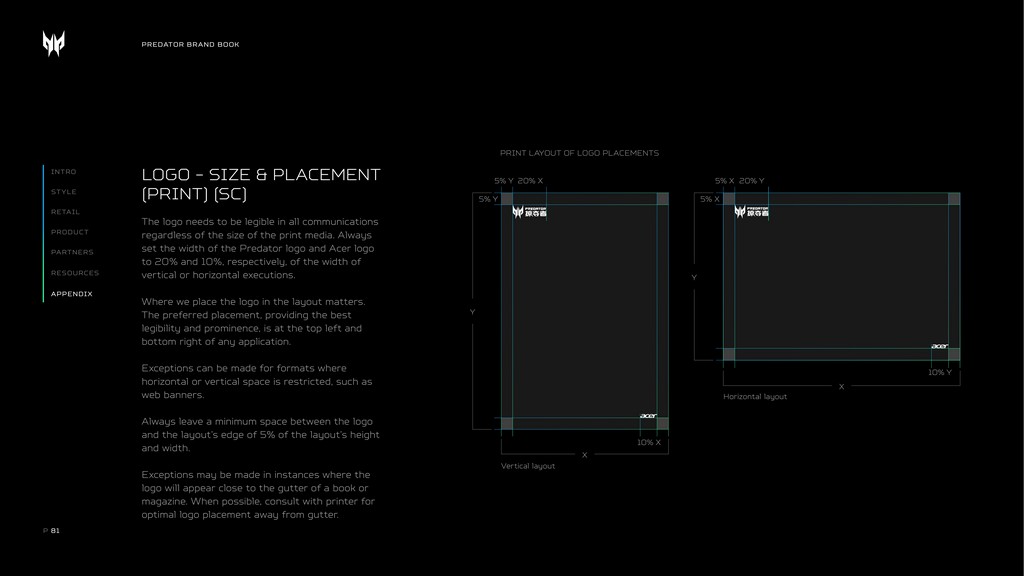Viewport: 1024px width, 576px height.
Task: Click the 10% X label under vertical layout
Action: 649,442
